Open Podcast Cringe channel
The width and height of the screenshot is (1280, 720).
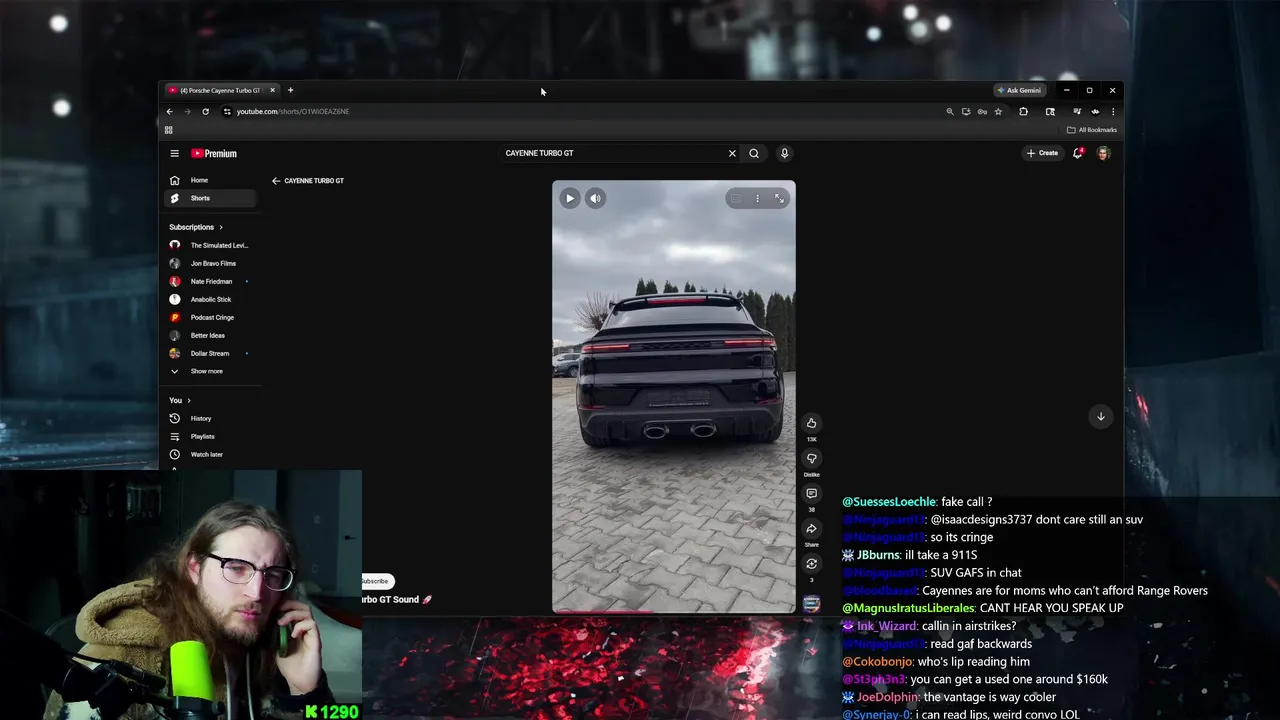pyautogui.click(x=212, y=317)
